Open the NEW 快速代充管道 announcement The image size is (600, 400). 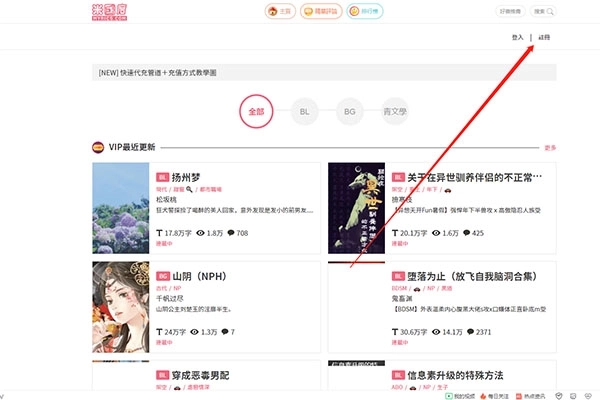pos(172,73)
